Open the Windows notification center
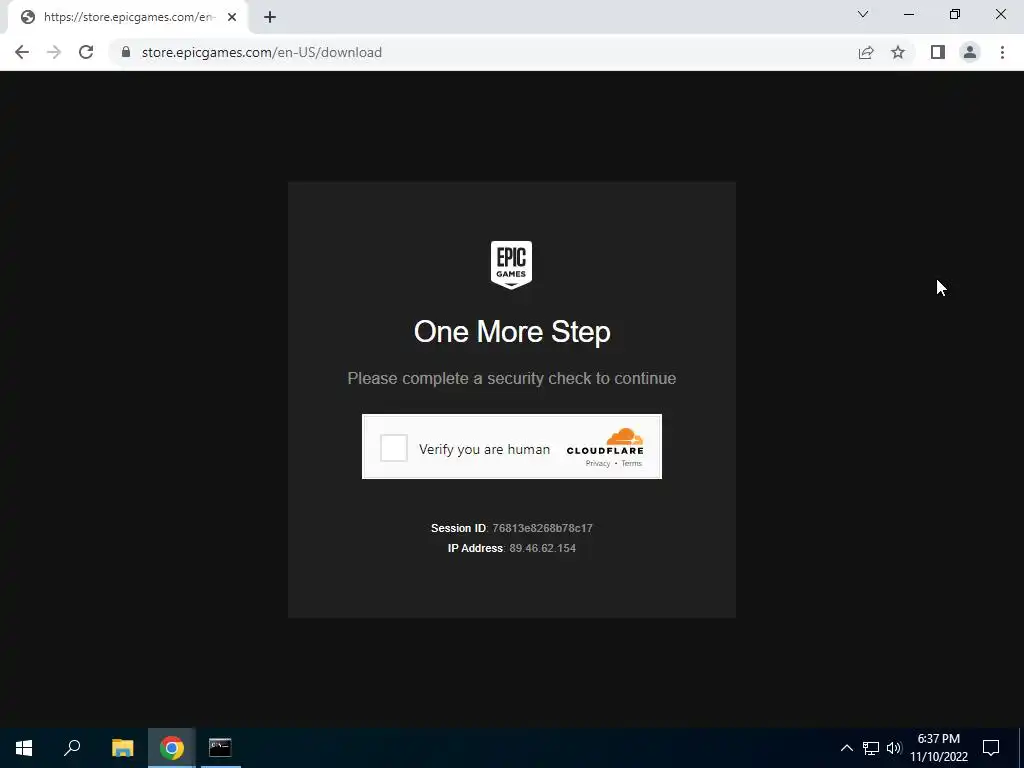Screen dimensions: 1024x768 click(x=991, y=748)
